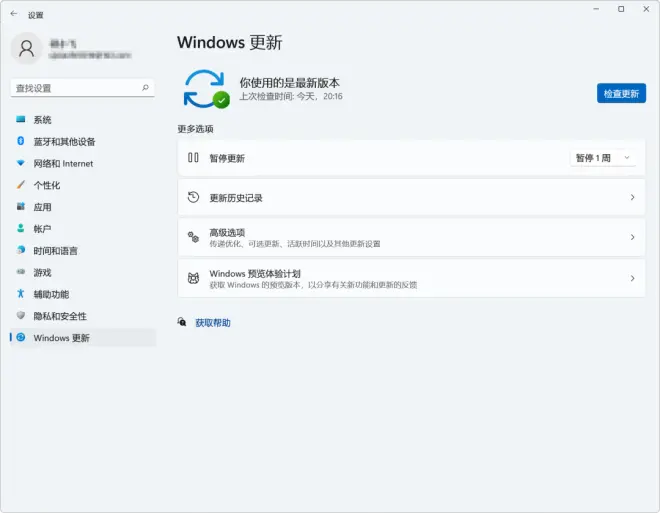The image size is (660, 513).
Task: Click the 你使用的是最新版本 status text
Action: click(x=290, y=82)
